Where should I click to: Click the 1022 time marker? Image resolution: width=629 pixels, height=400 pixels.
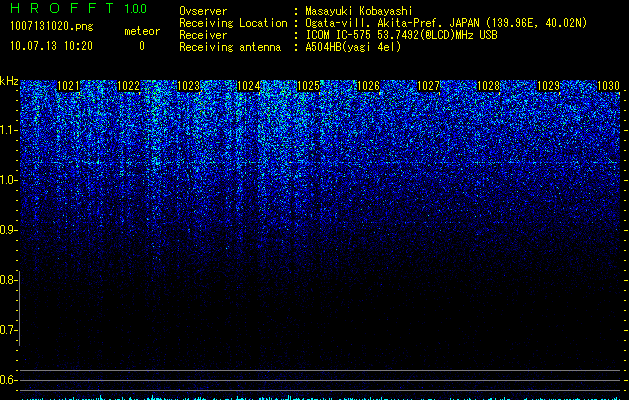tap(128, 86)
